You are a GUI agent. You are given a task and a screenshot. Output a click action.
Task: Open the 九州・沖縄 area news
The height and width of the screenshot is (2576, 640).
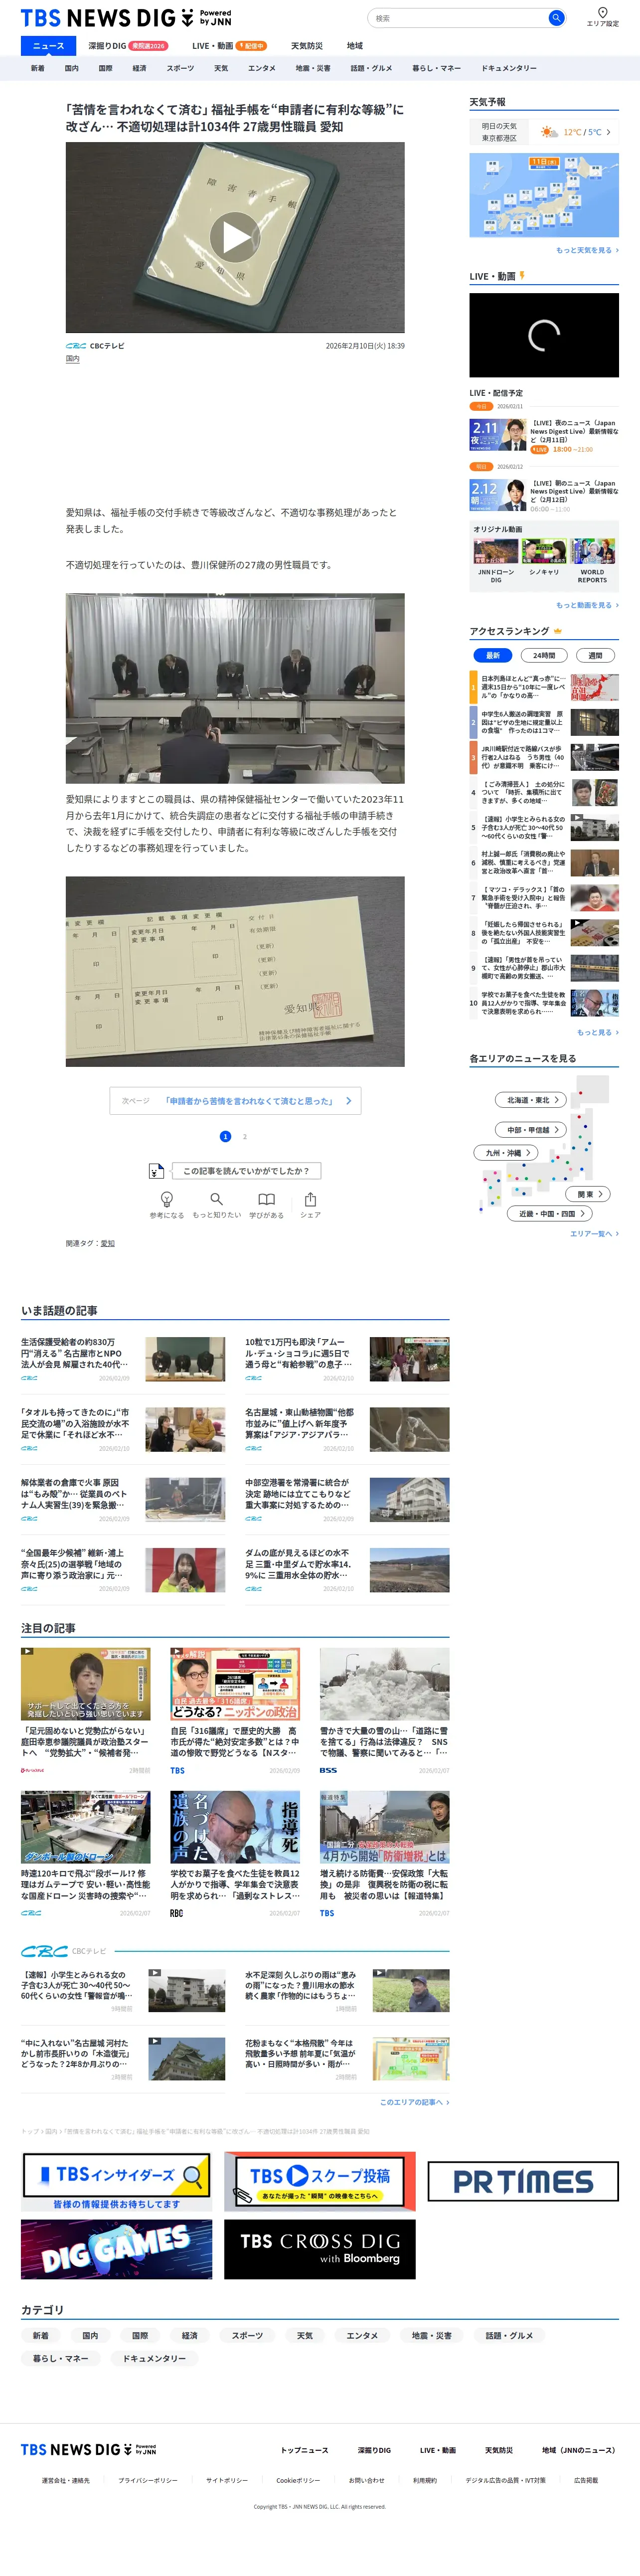(507, 1153)
